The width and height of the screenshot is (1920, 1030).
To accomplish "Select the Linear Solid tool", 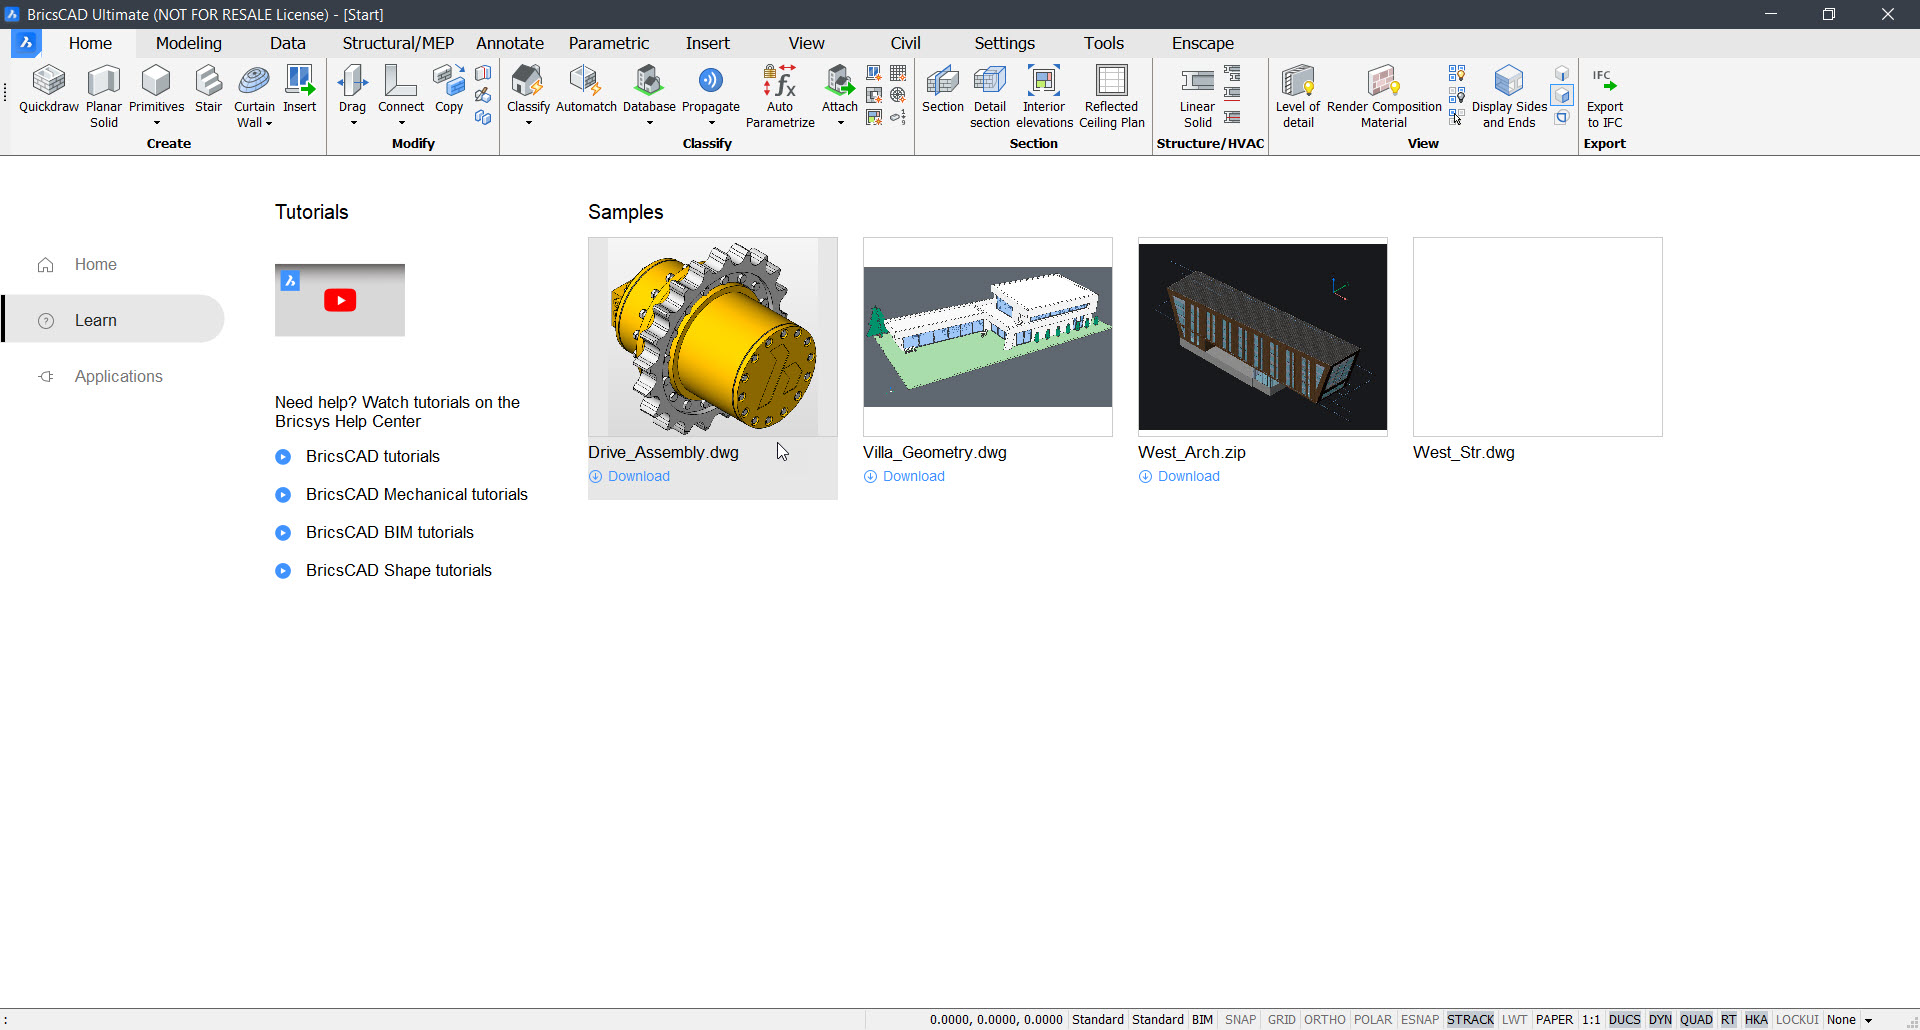I will tap(1197, 97).
